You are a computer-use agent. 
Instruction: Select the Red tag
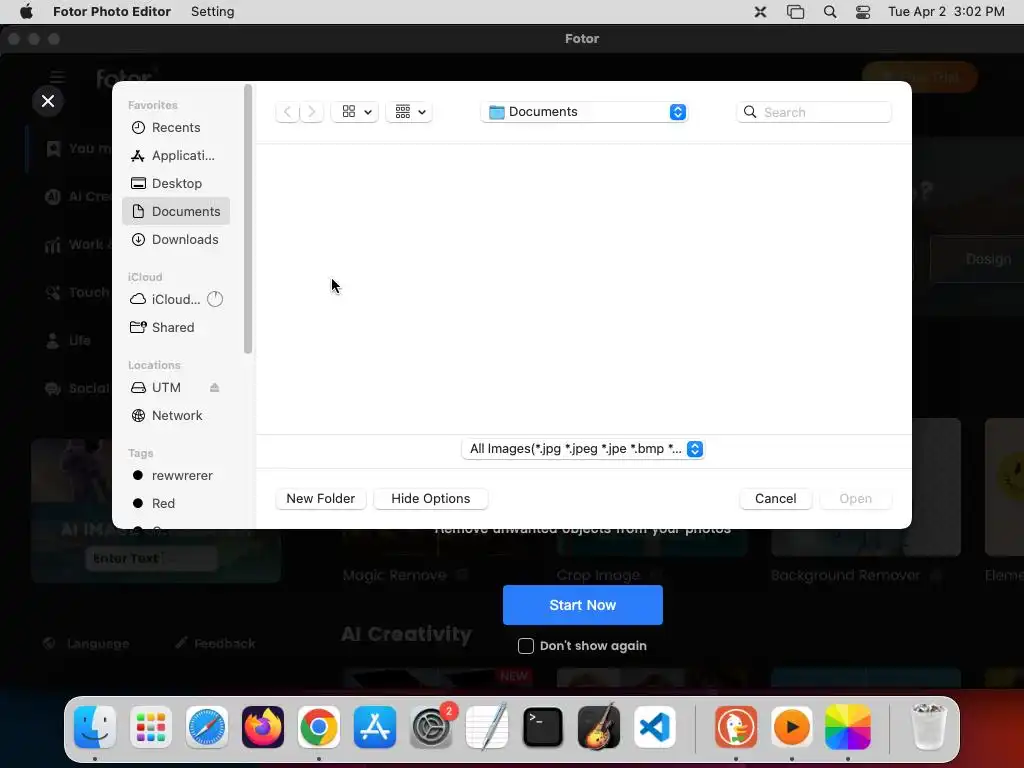pos(175,504)
